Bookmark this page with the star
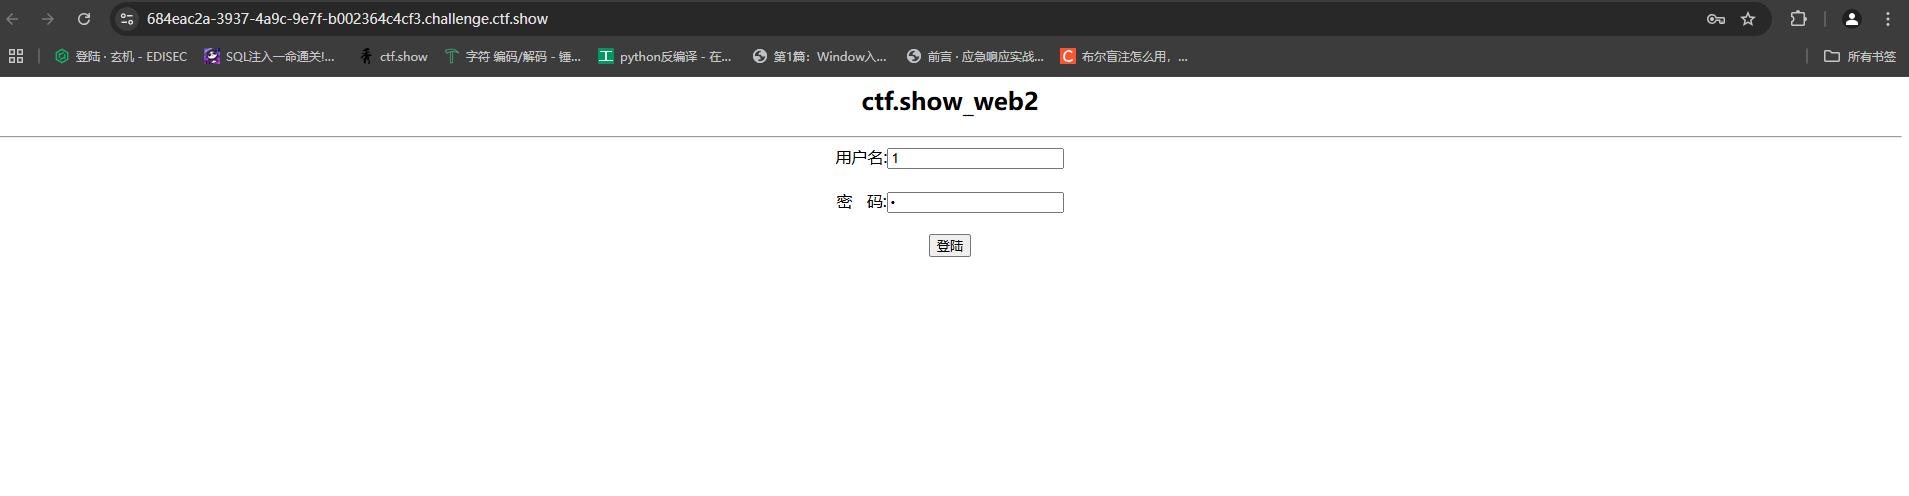This screenshot has height=496, width=1909. [x=1748, y=19]
